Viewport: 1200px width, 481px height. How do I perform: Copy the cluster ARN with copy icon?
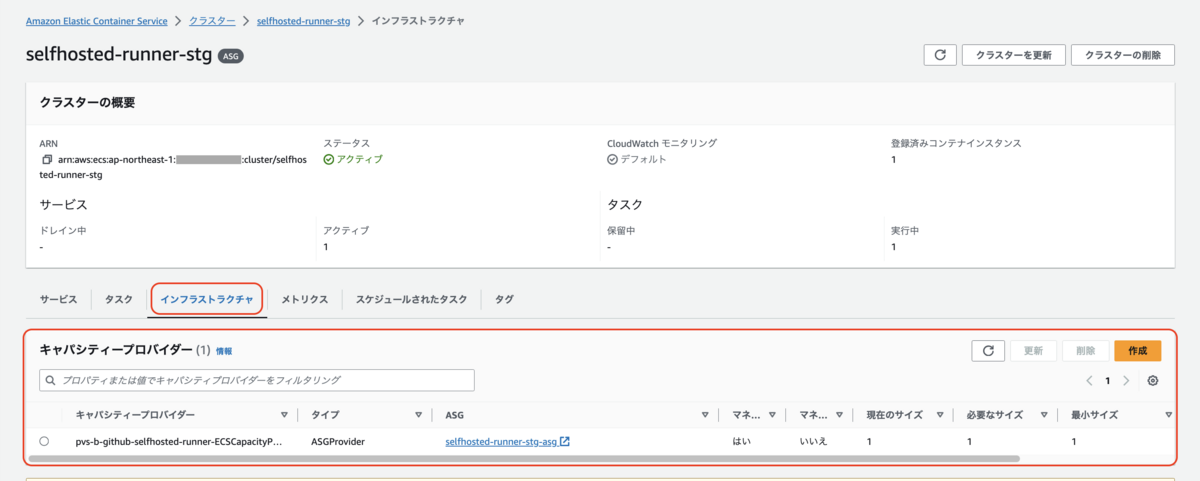pos(46,160)
